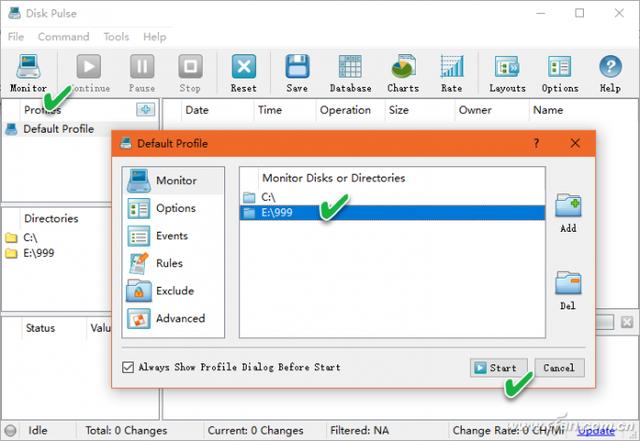This screenshot has height=441, width=640.
Task: Click the Start button
Action: coord(498,368)
